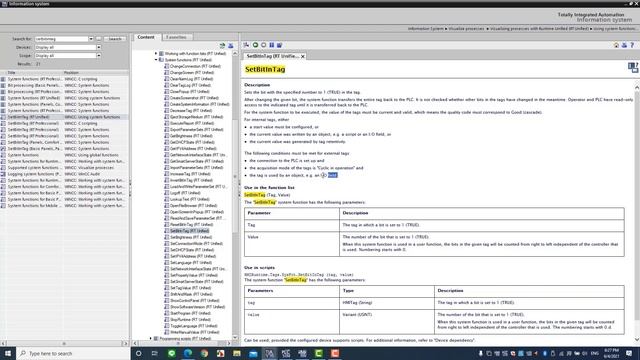Open SetTagValue (RT Unified) topic in tree

click(191, 288)
